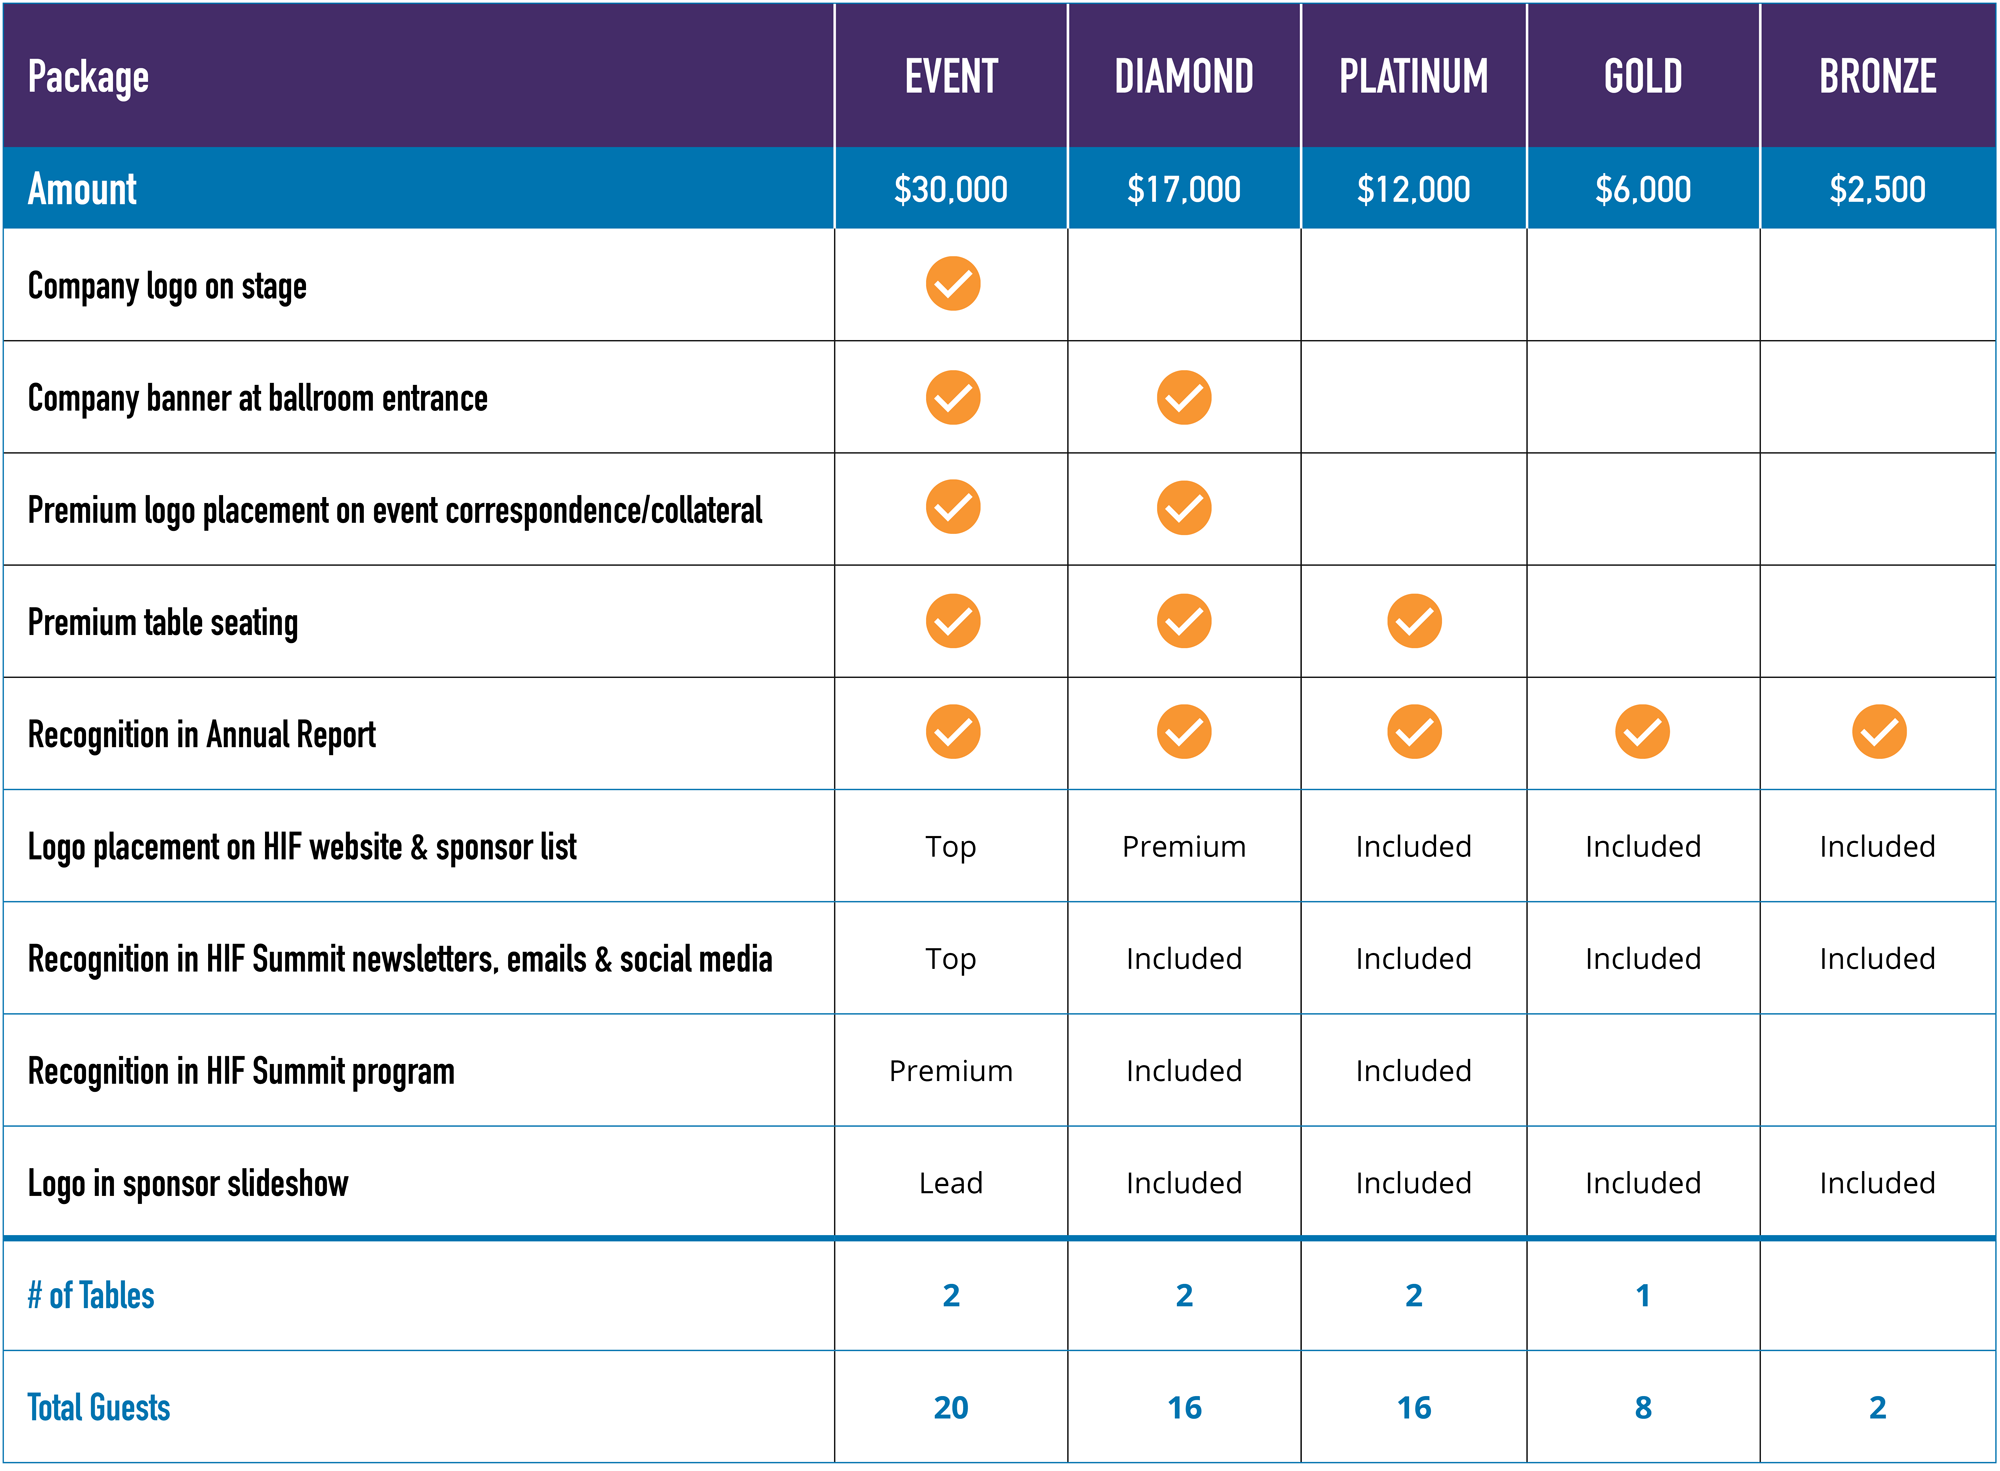Click the $30,000 EVENT amount
The image size is (2000, 1471).
click(x=950, y=189)
